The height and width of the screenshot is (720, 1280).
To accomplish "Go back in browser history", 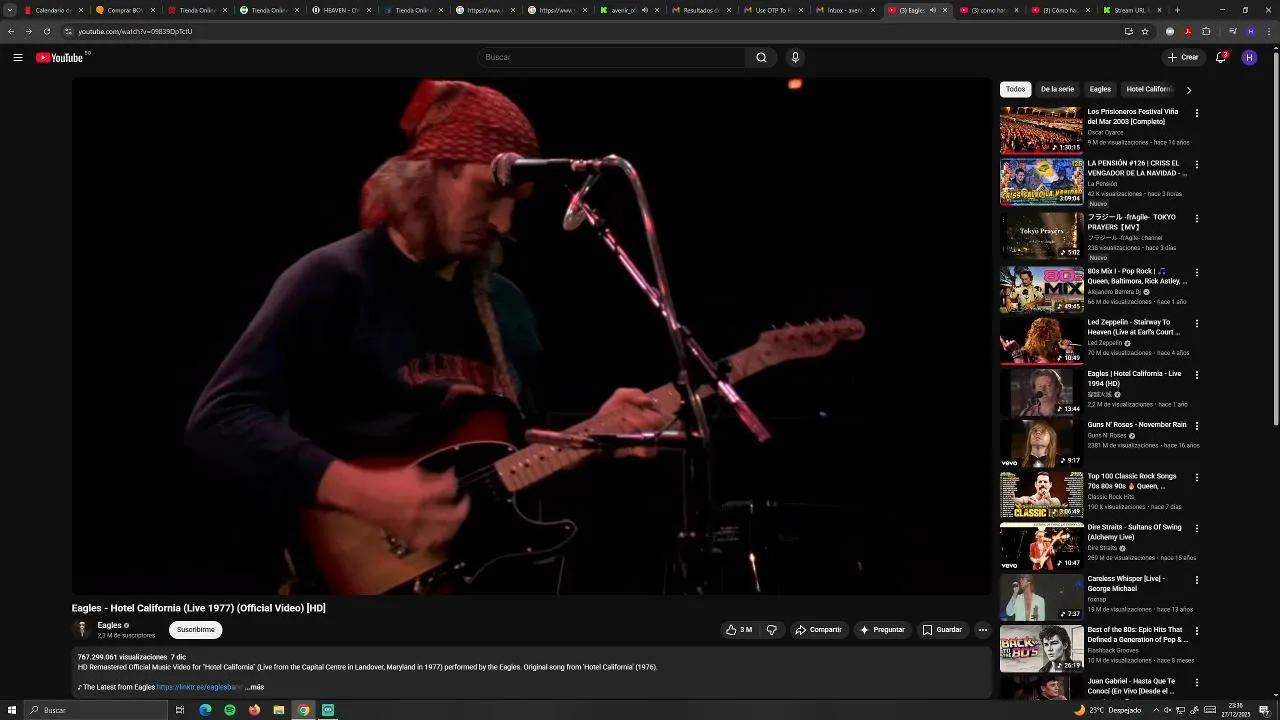I will [x=11, y=31].
